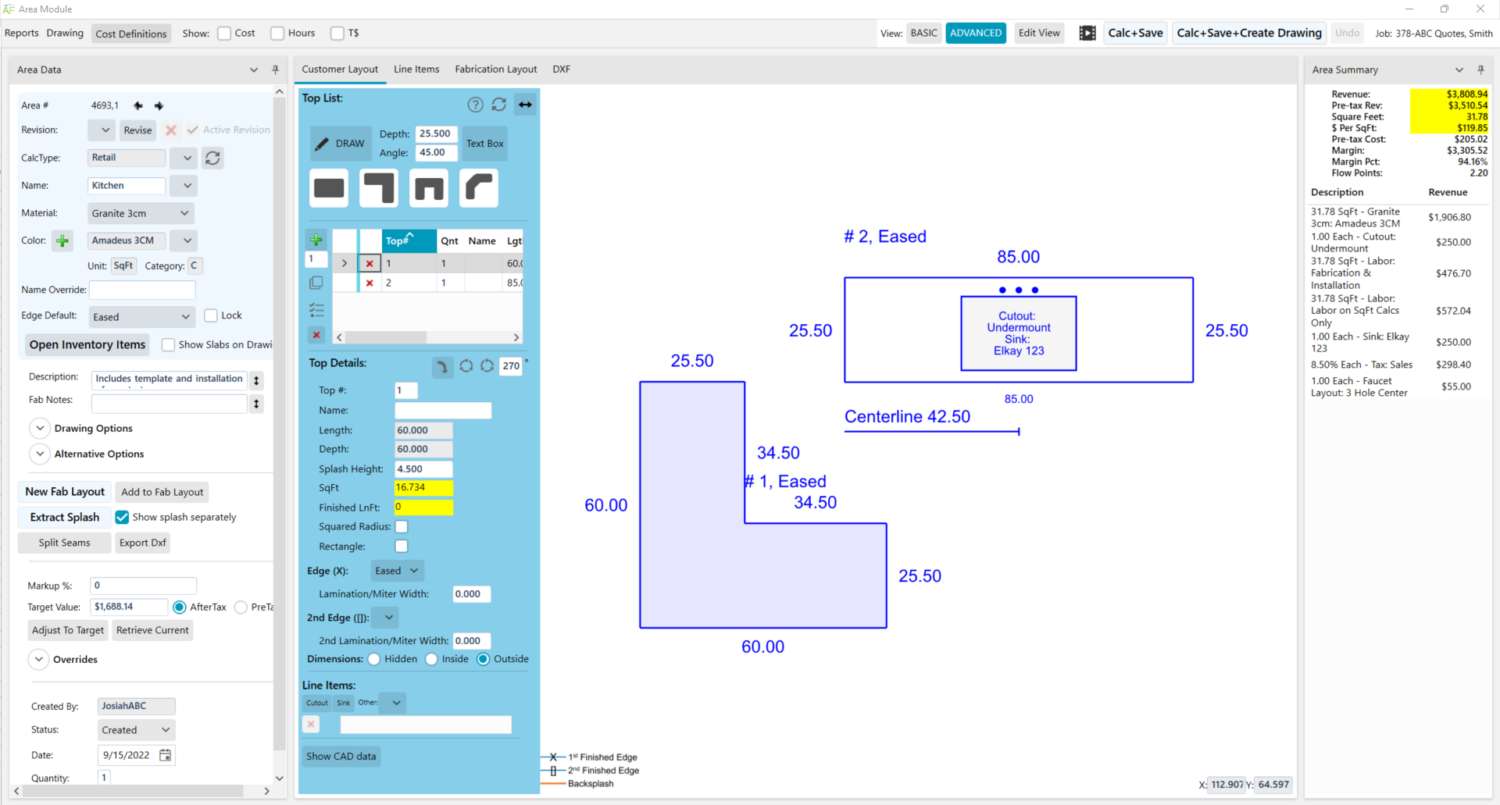1500x805 pixels.
Task: Click the green plus to add a top
Action: 316,239
